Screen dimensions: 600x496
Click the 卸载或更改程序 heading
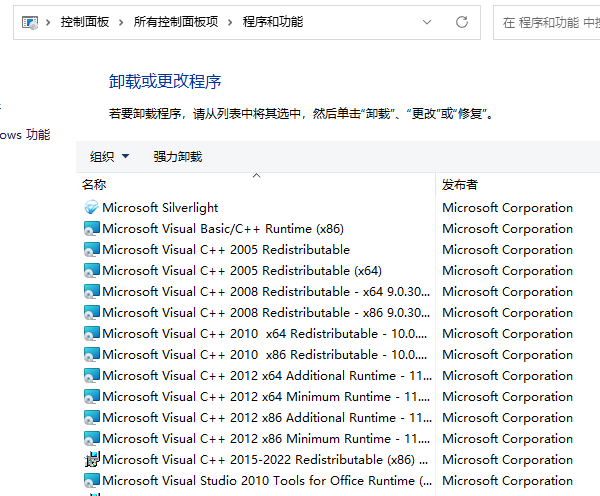165,81
